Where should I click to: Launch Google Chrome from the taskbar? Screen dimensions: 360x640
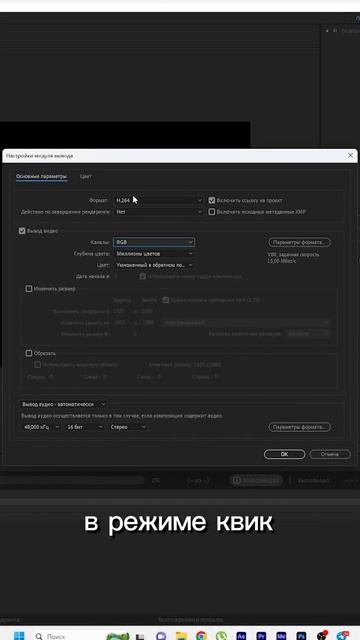coord(201,636)
